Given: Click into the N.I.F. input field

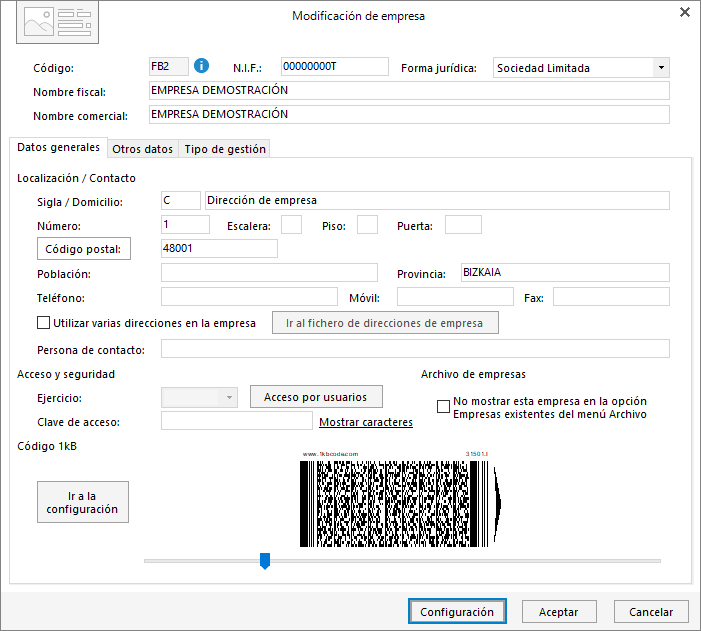Looking at the screenshot, I should 335,67.
